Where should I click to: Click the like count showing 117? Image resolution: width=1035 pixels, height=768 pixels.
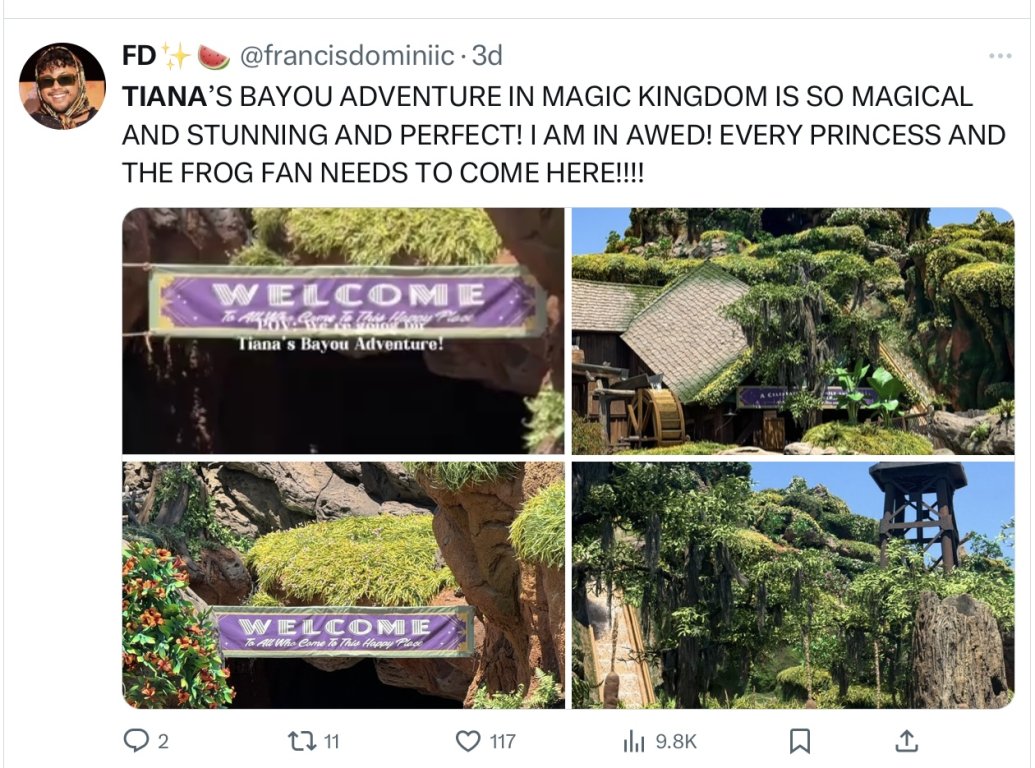[502, 741]
